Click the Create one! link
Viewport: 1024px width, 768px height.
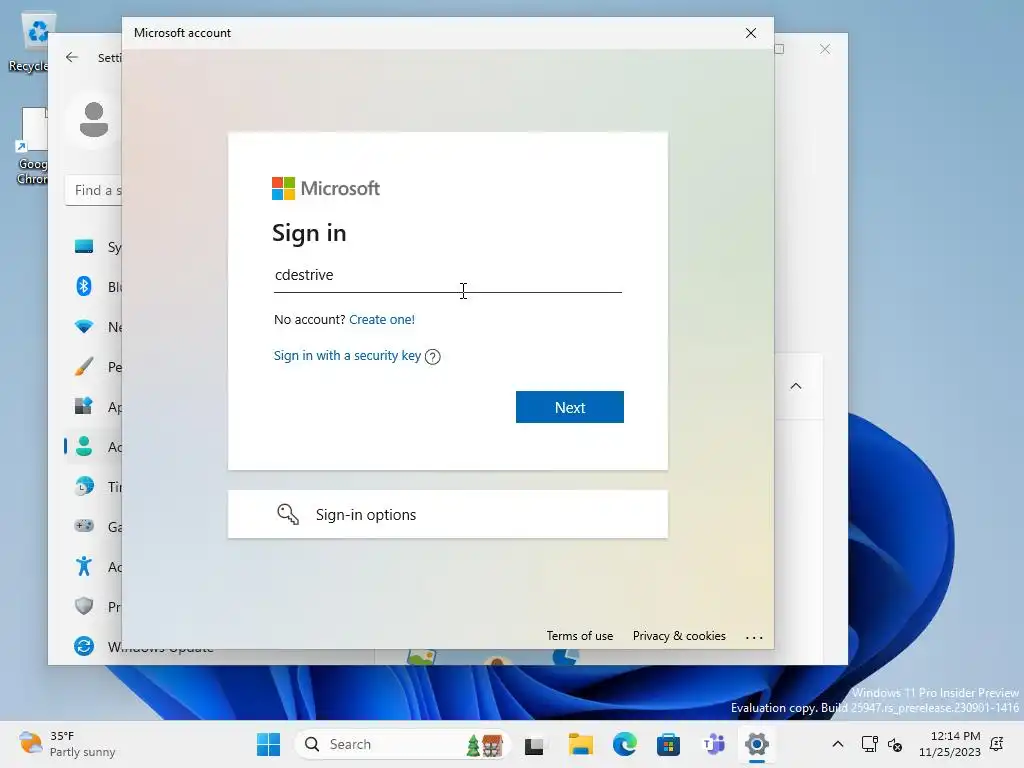[382, 319]
